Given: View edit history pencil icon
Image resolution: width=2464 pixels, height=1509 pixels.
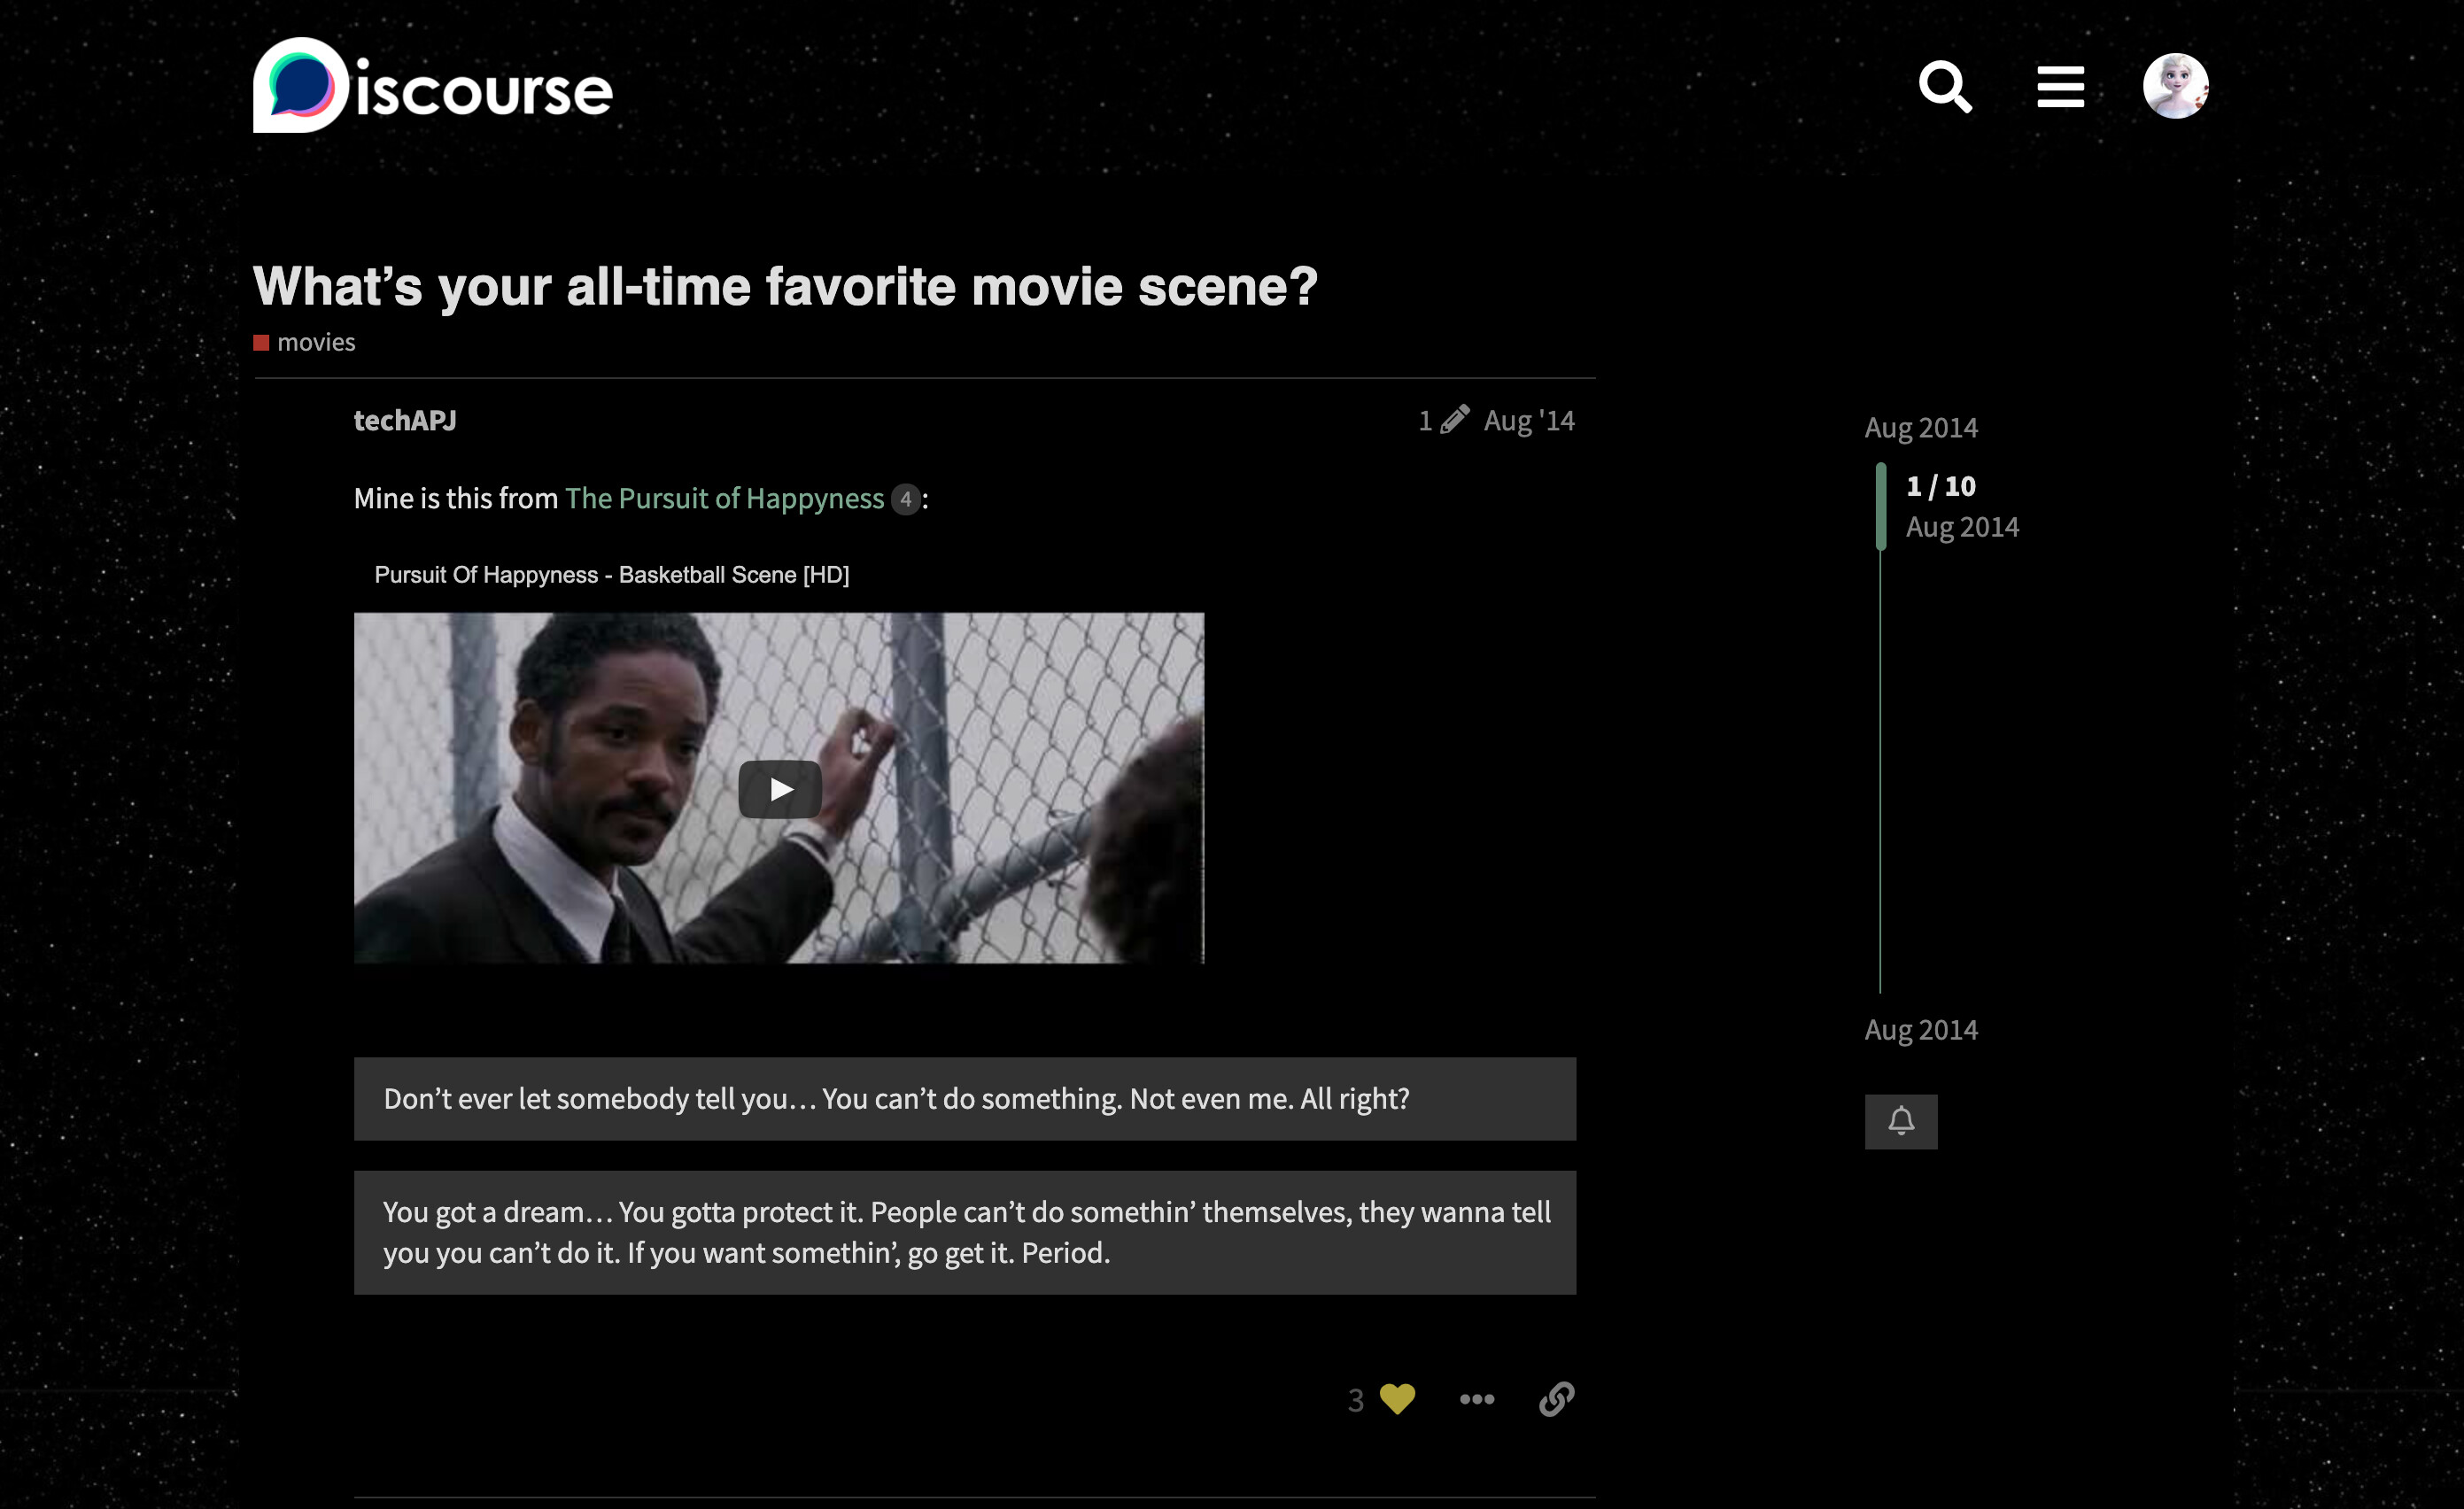Looking at the screenshot, I should pos(1454,419).
